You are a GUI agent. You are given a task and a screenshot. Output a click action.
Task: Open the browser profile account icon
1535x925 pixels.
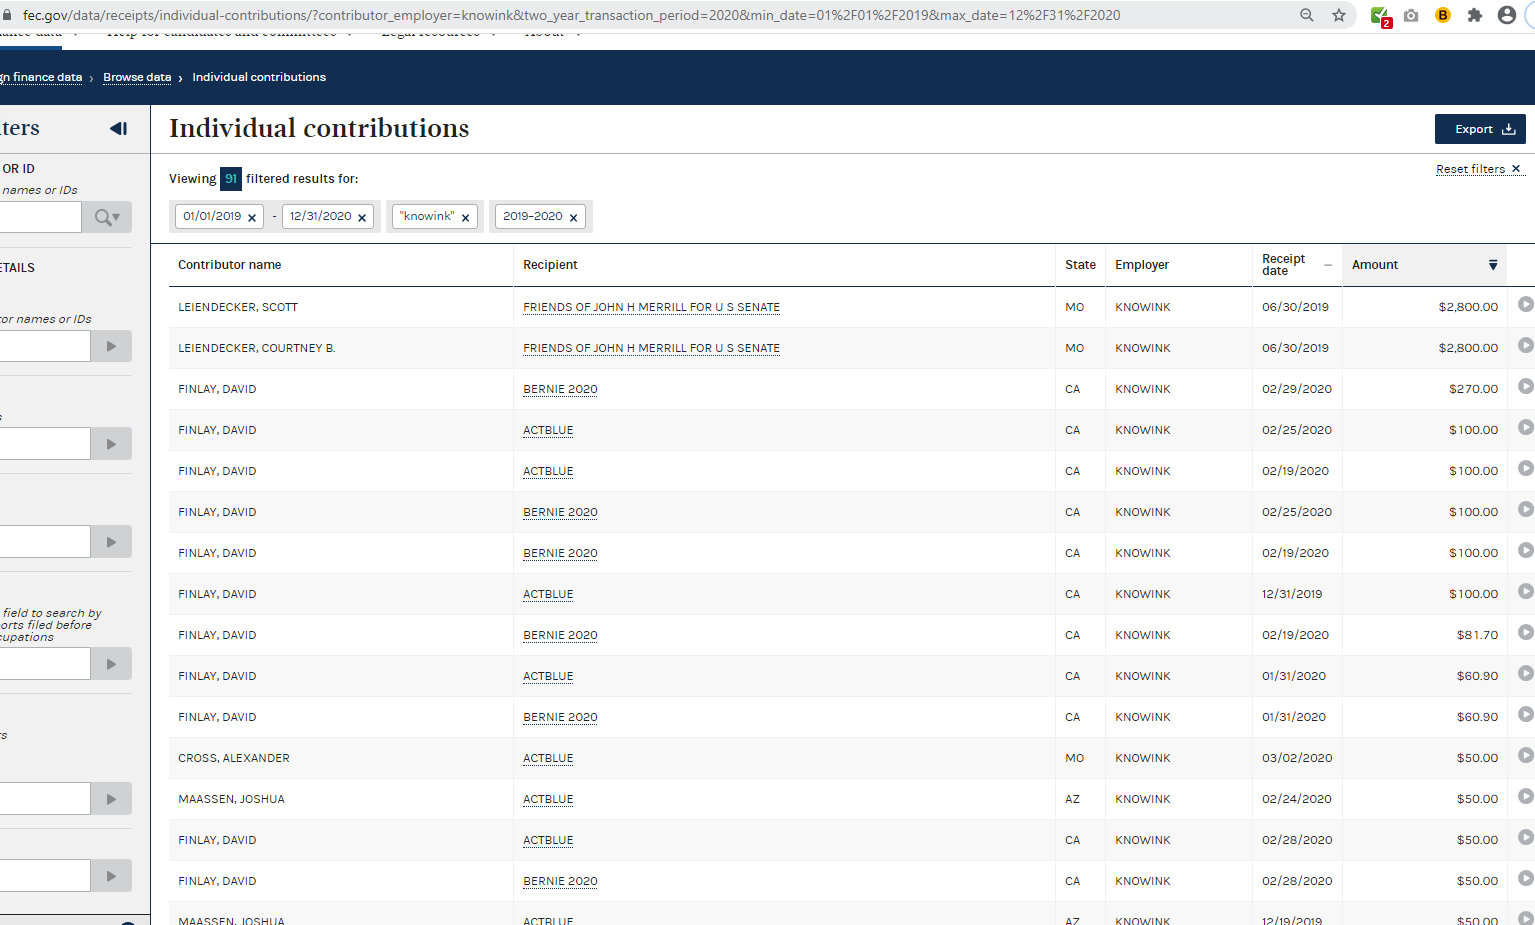[x=1507, y=15]
